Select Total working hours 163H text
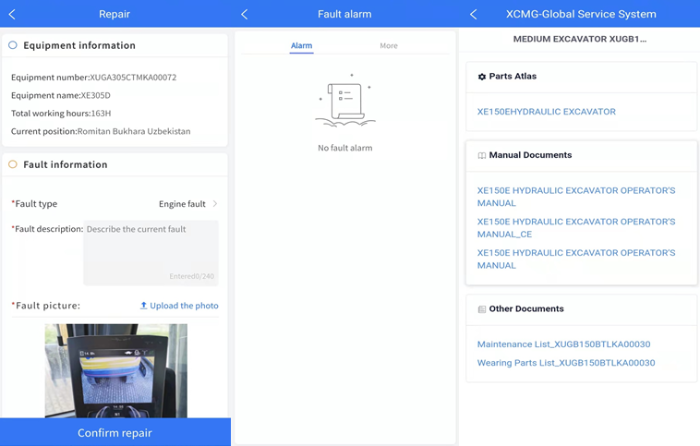This screenshot has width=700, height=446. [x=61, y=113]
